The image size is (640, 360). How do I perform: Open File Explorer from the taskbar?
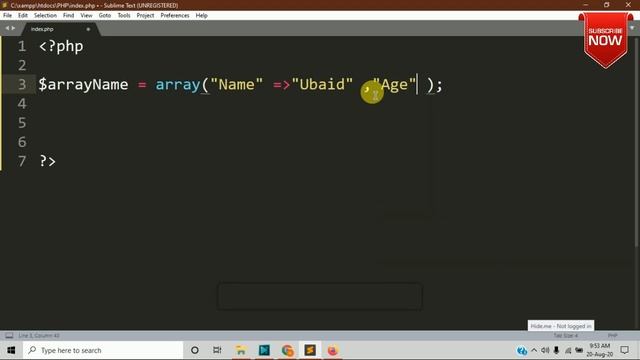pyautogui.click(x=241, y=350)
